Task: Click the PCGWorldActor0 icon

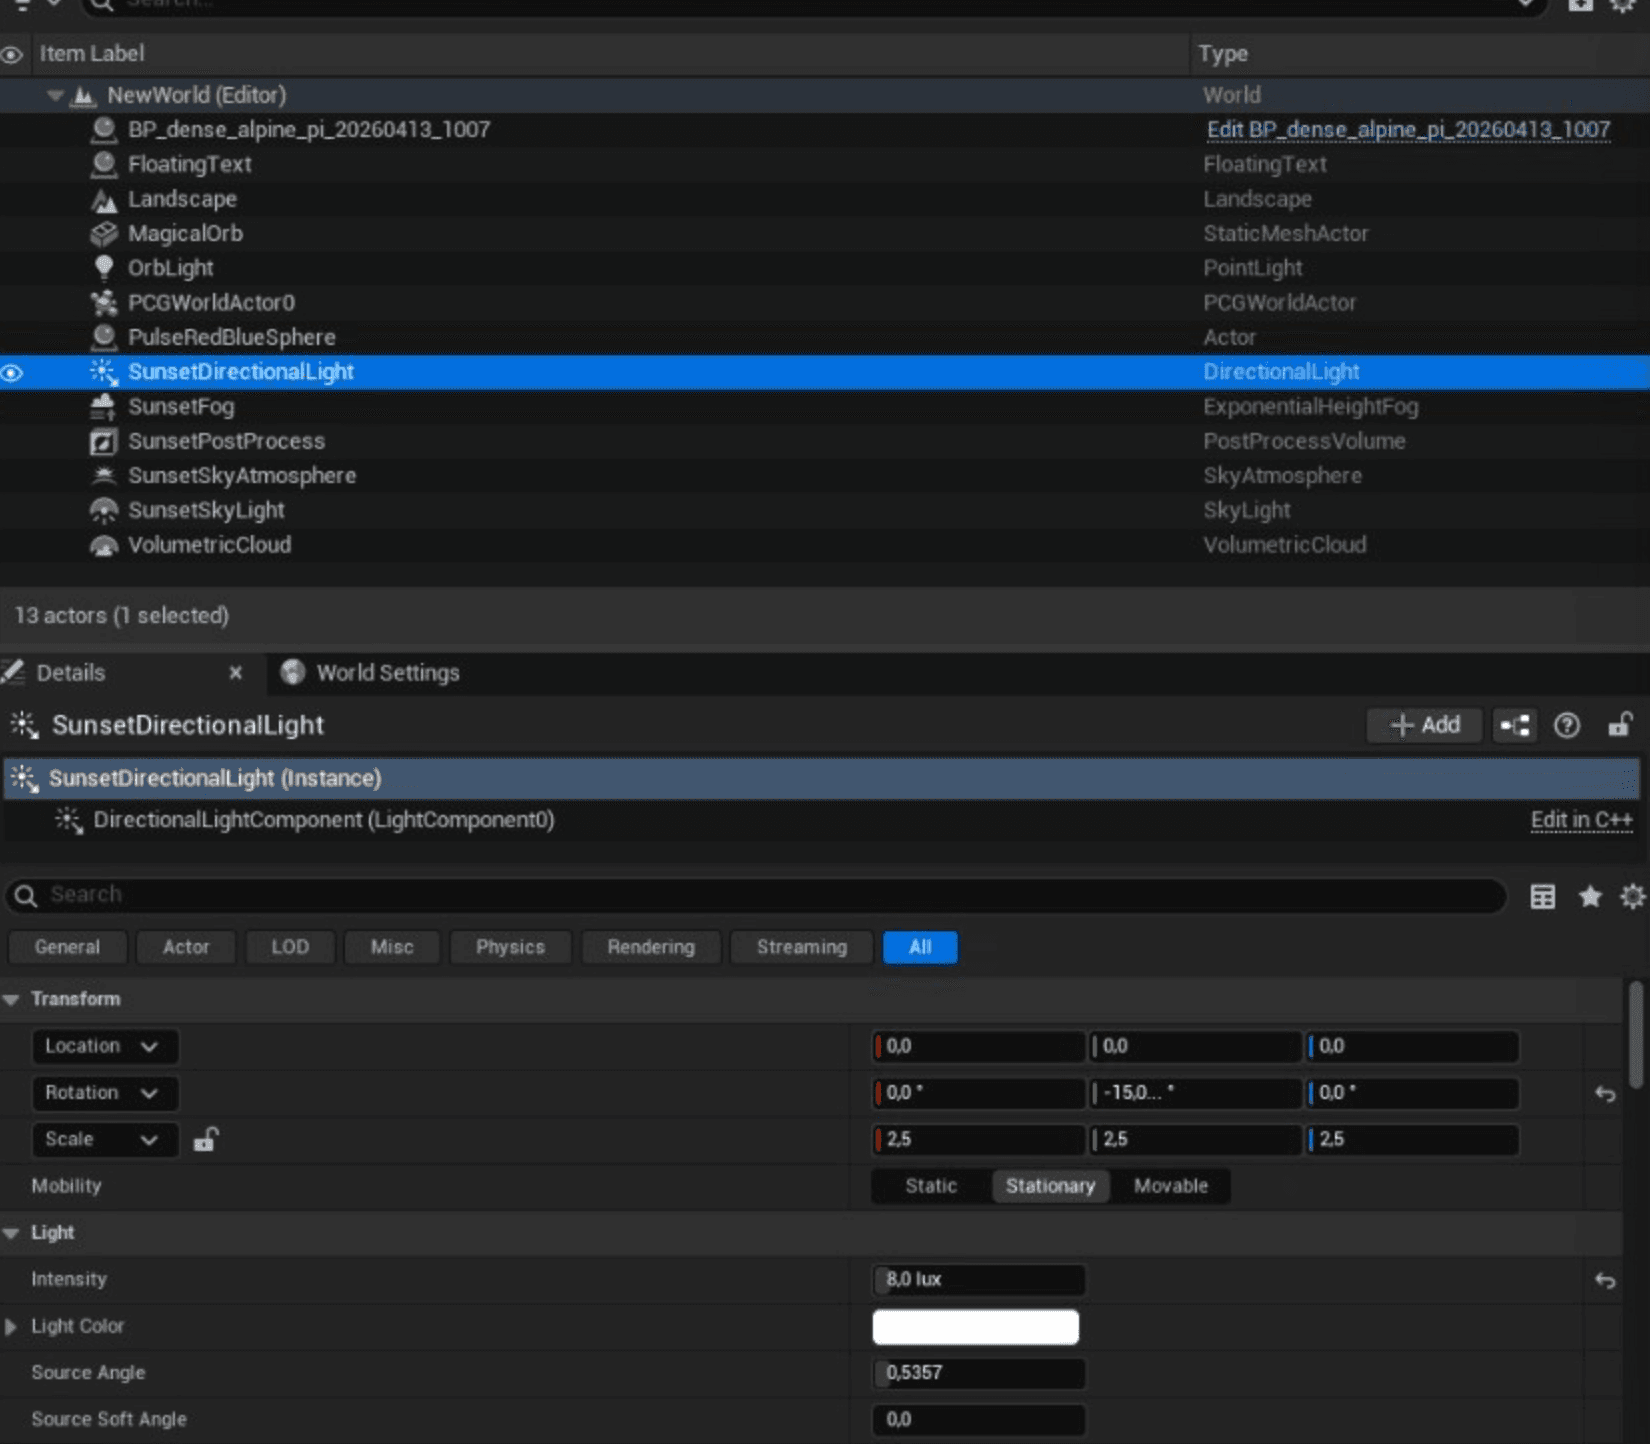Action: pos(103,303)
